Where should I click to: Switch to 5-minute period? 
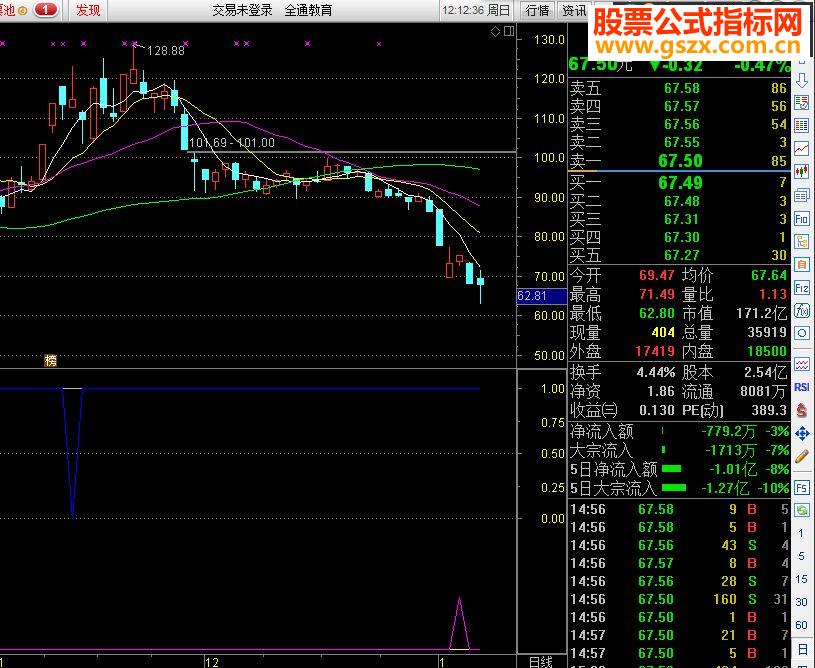[x=801, y=556]
